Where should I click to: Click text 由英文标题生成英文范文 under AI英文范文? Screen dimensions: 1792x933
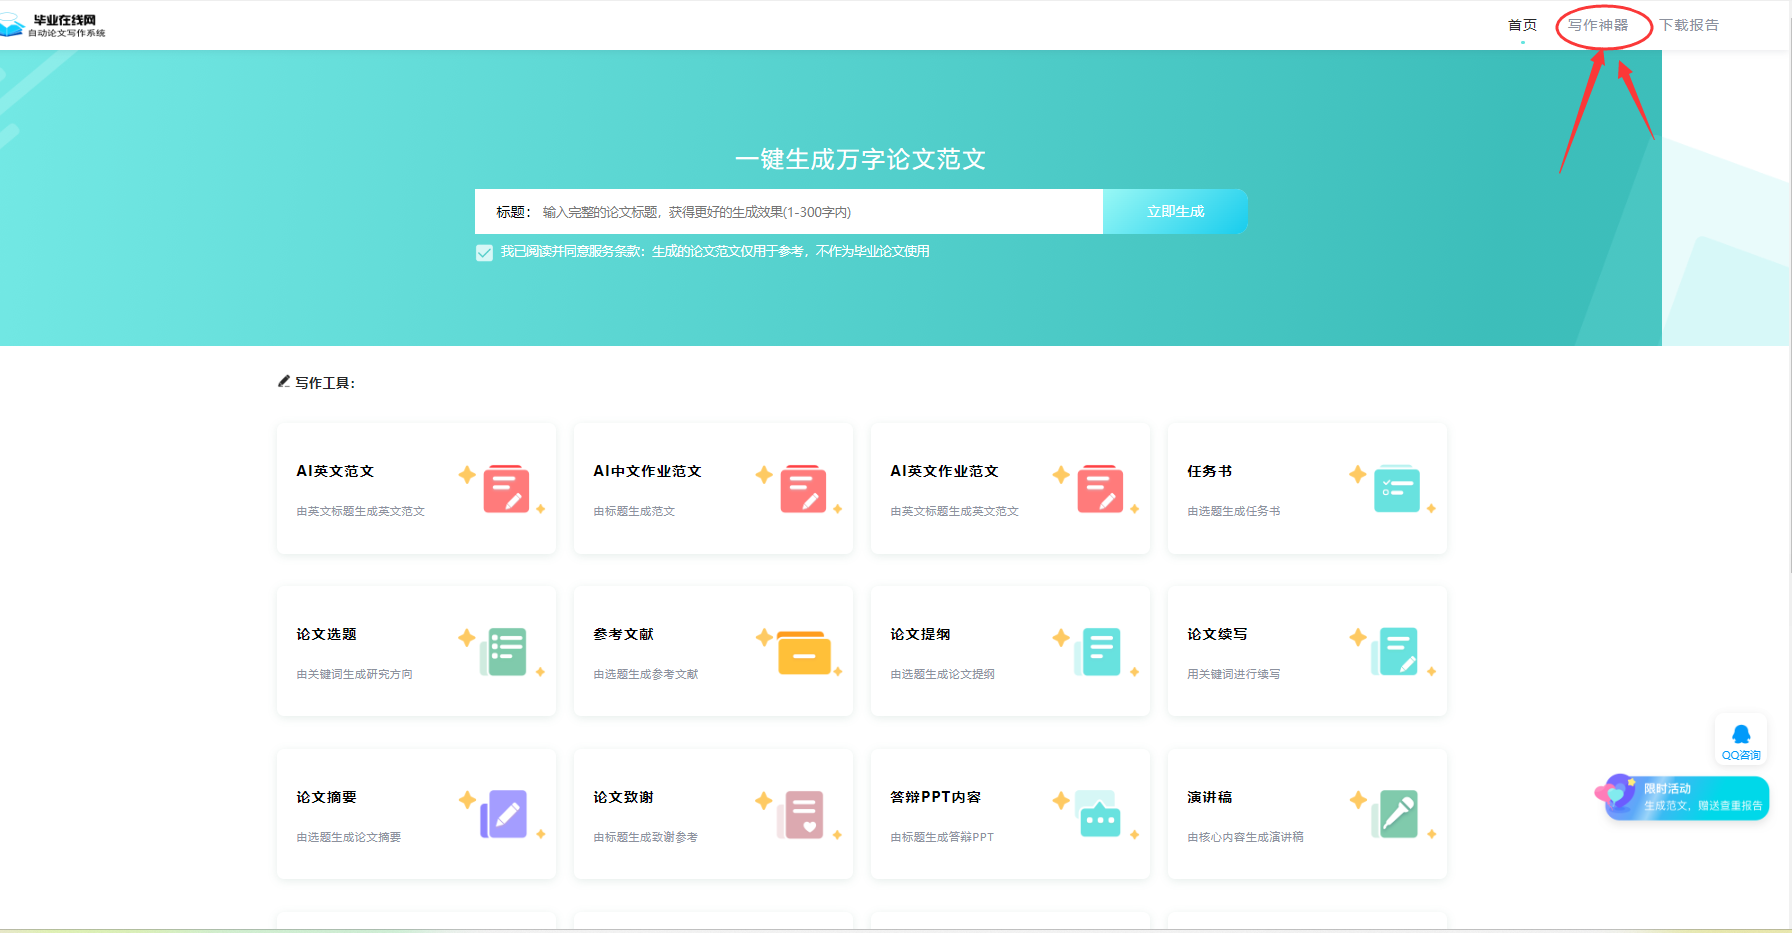[360, 511]
